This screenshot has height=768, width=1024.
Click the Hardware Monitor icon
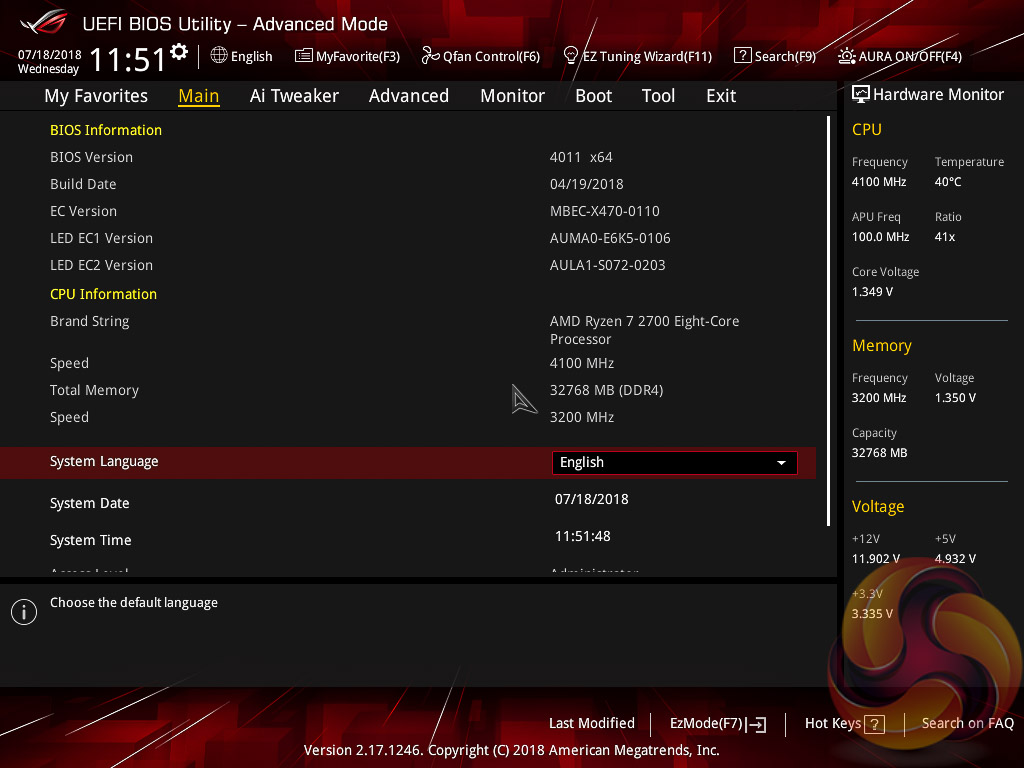tap(861, 94)
